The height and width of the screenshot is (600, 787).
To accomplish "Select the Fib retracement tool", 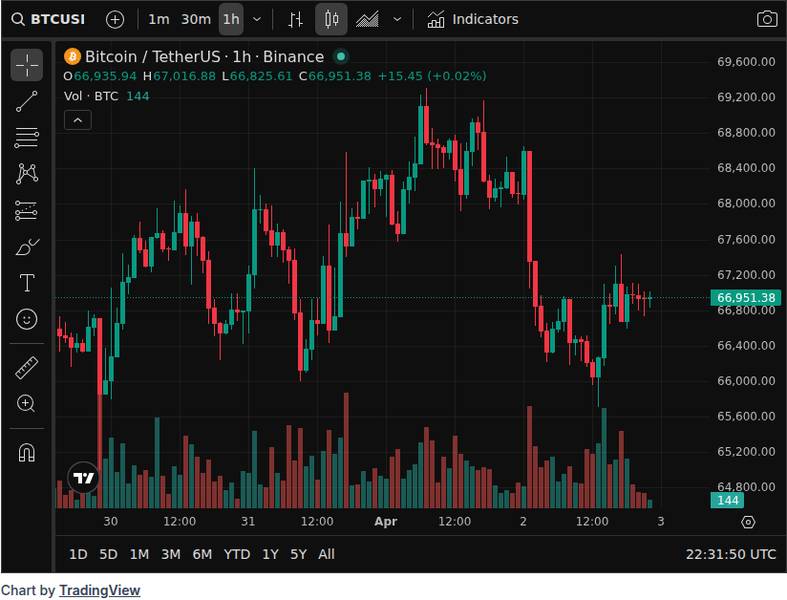I will click(27, 138).
